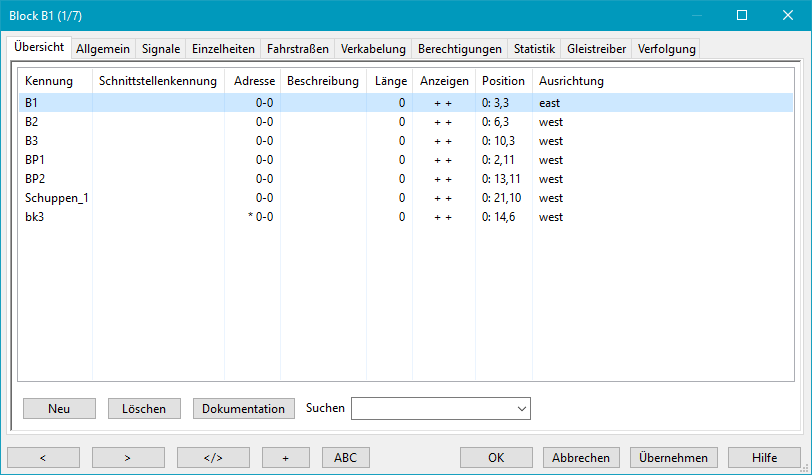Select the Schuppen_1 row in list

(57, 198)
